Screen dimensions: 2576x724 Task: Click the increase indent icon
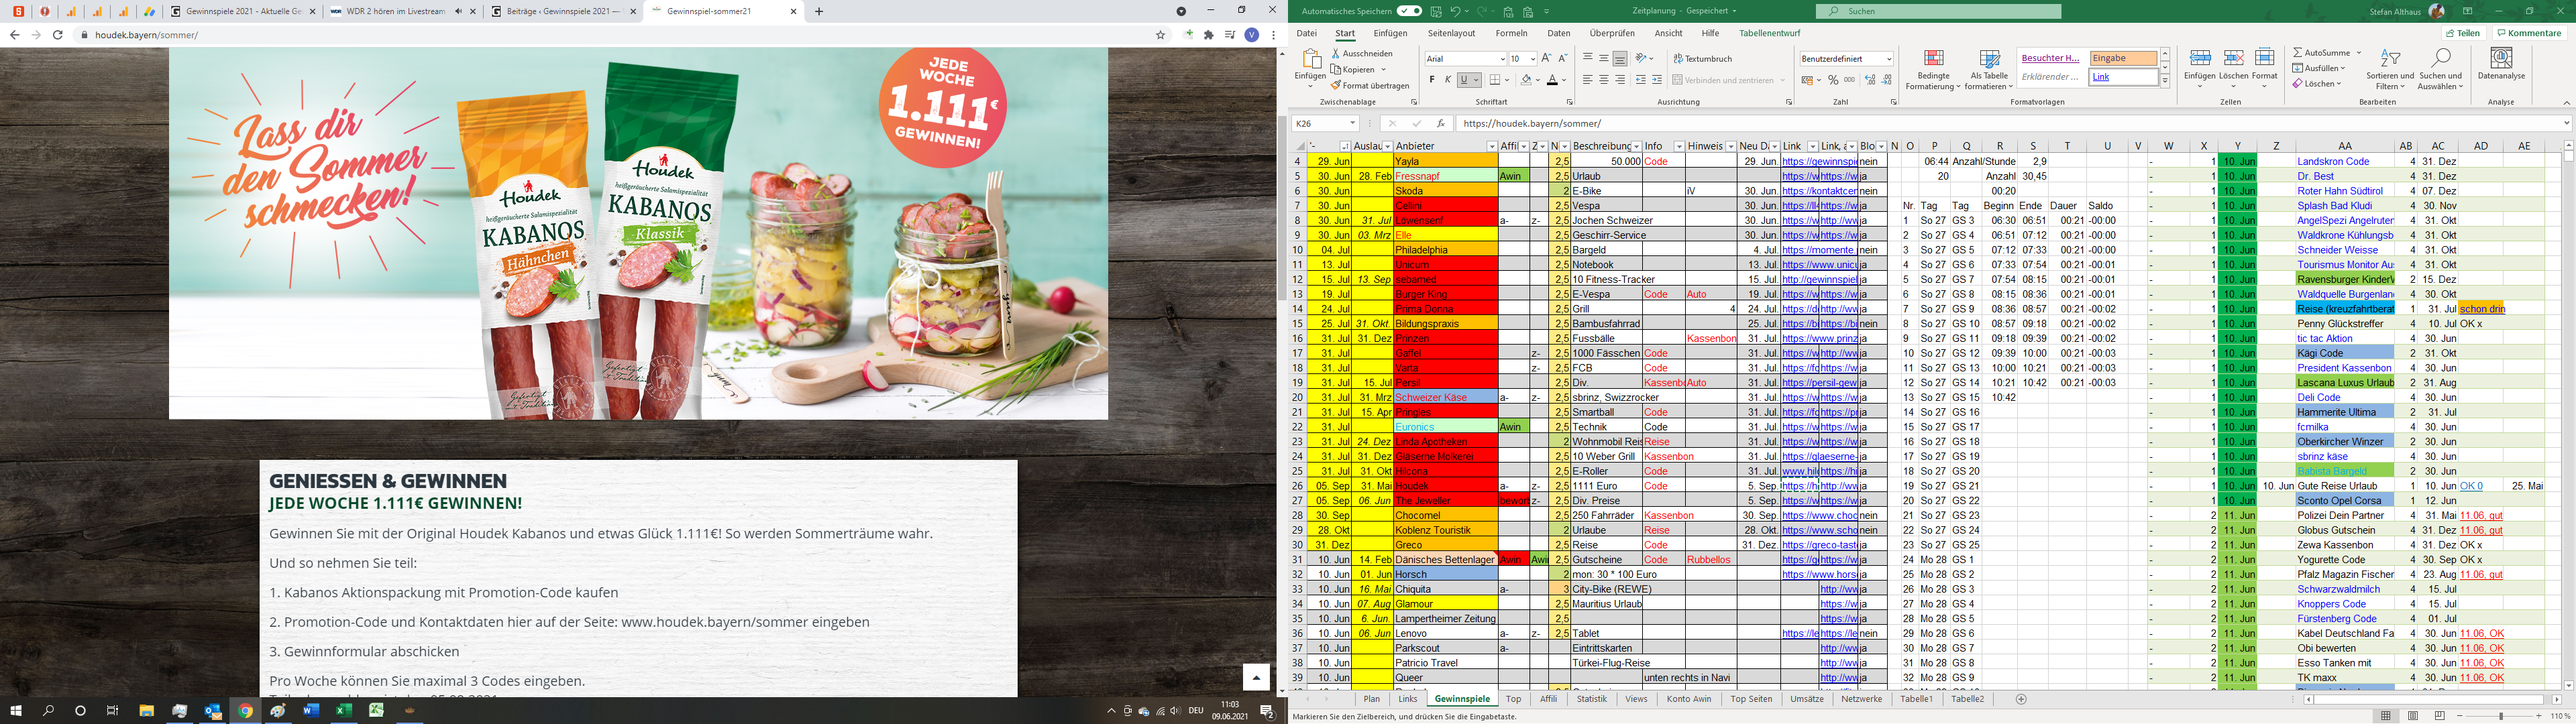click(x=1657, y=80)
